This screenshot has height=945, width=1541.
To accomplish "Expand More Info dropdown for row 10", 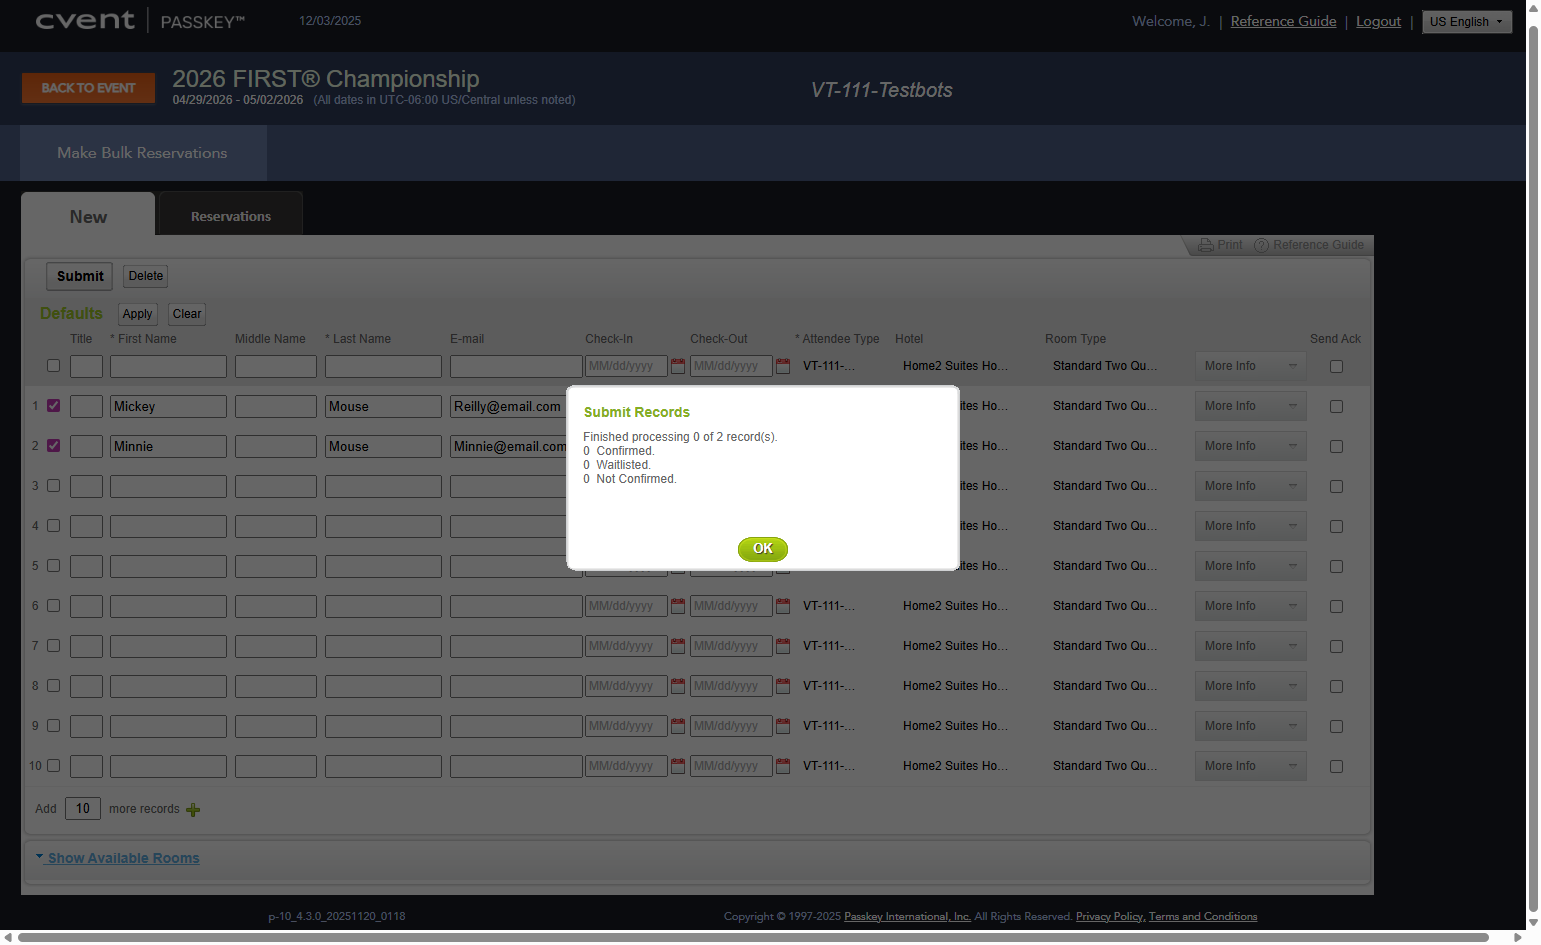I will tap(1250, 766).
